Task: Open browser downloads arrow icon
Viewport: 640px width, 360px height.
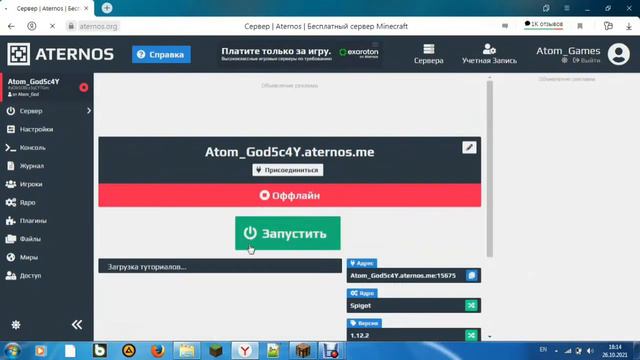Action: 629,26
